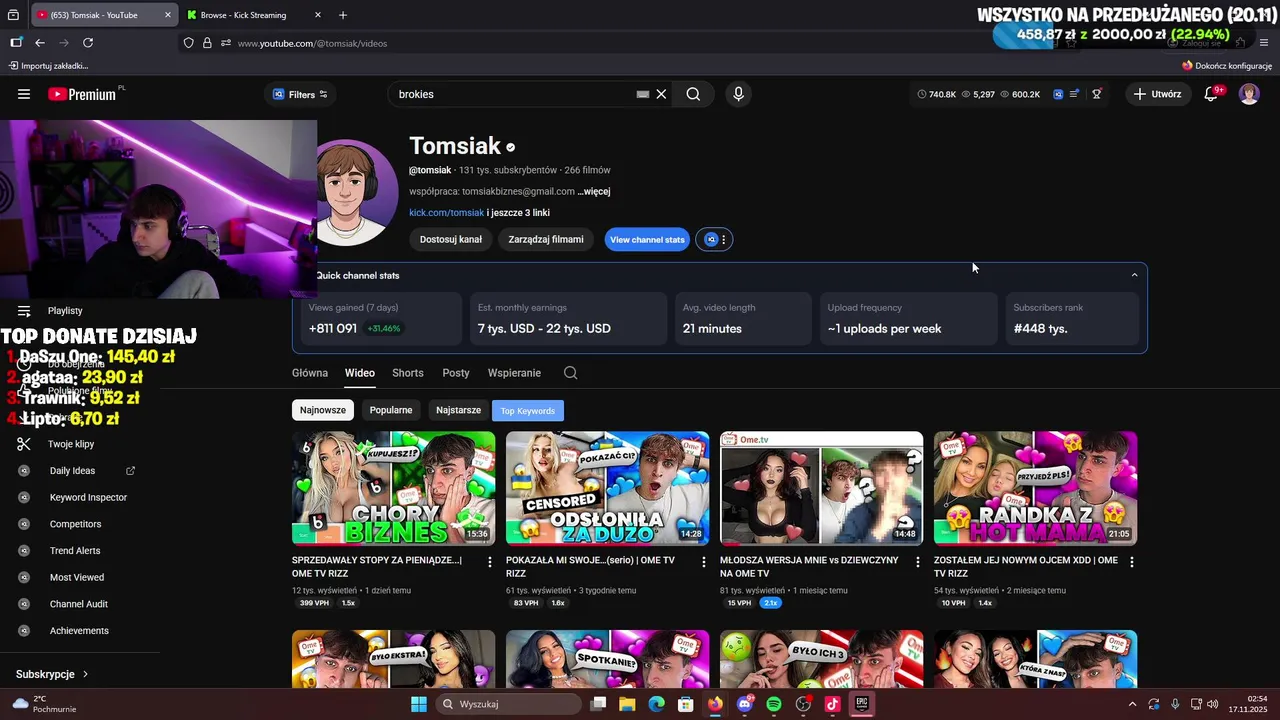Start voice search with microphone
This screenshot has width=1280, height=720.
point(738,94)
